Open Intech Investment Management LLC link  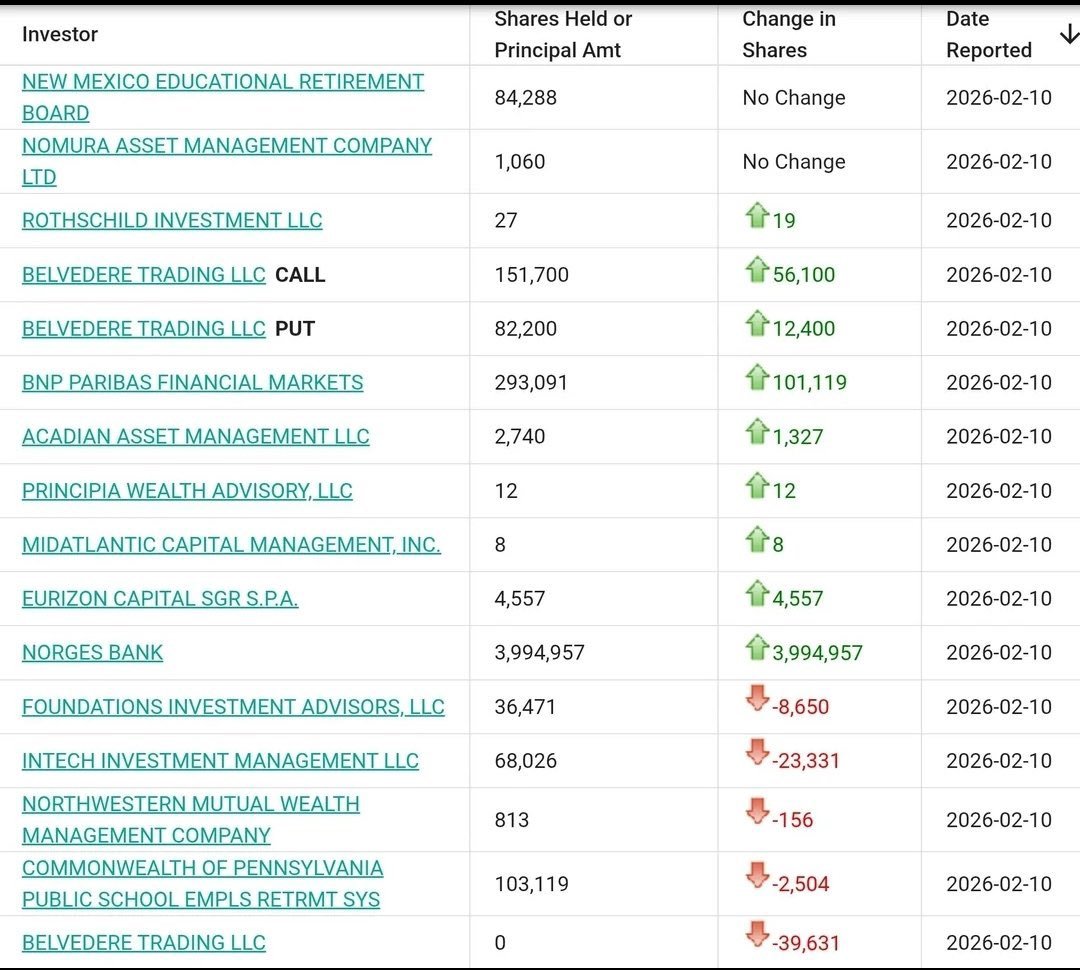[x=220, y=761]
